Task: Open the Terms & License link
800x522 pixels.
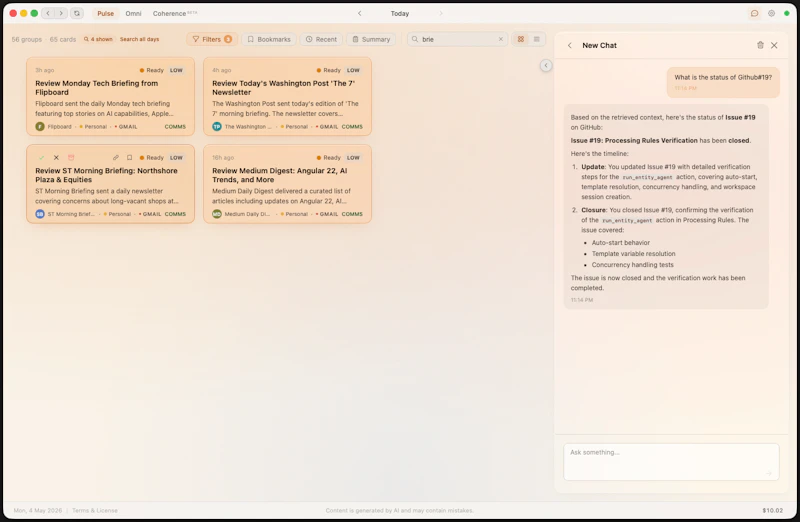Action: pyautogui.click(x=95, y=510)
